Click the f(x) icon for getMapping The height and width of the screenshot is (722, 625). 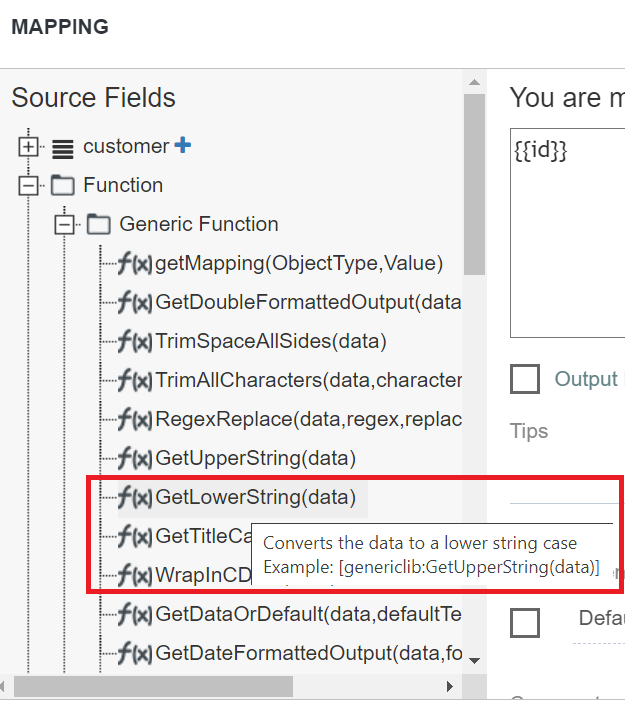point(134,263)
